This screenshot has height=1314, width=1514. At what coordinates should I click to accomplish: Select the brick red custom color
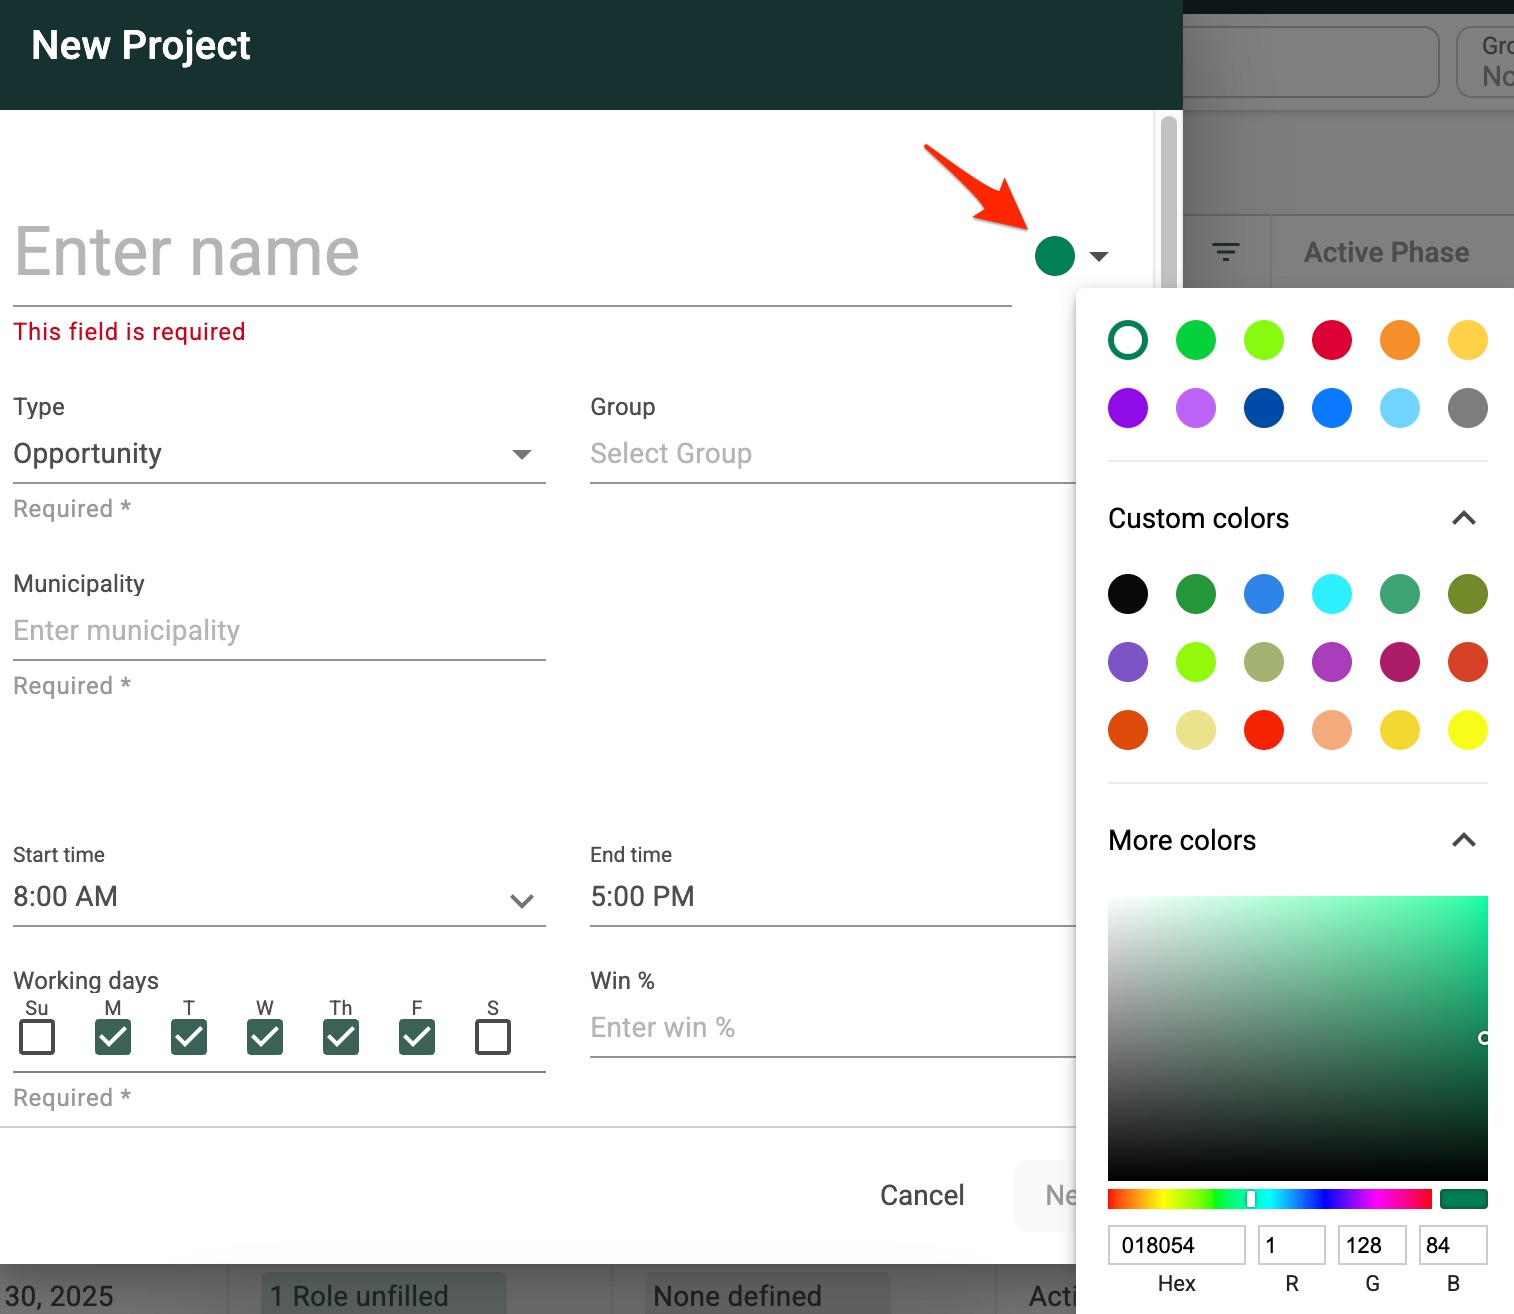1468,662
